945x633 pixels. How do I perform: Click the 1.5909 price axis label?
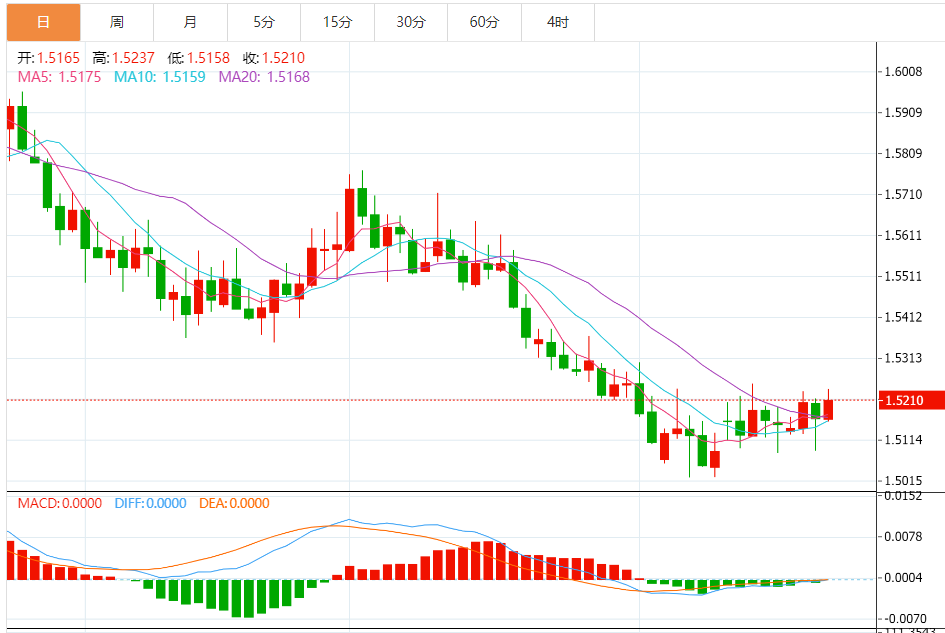click(x=903, y=113)
